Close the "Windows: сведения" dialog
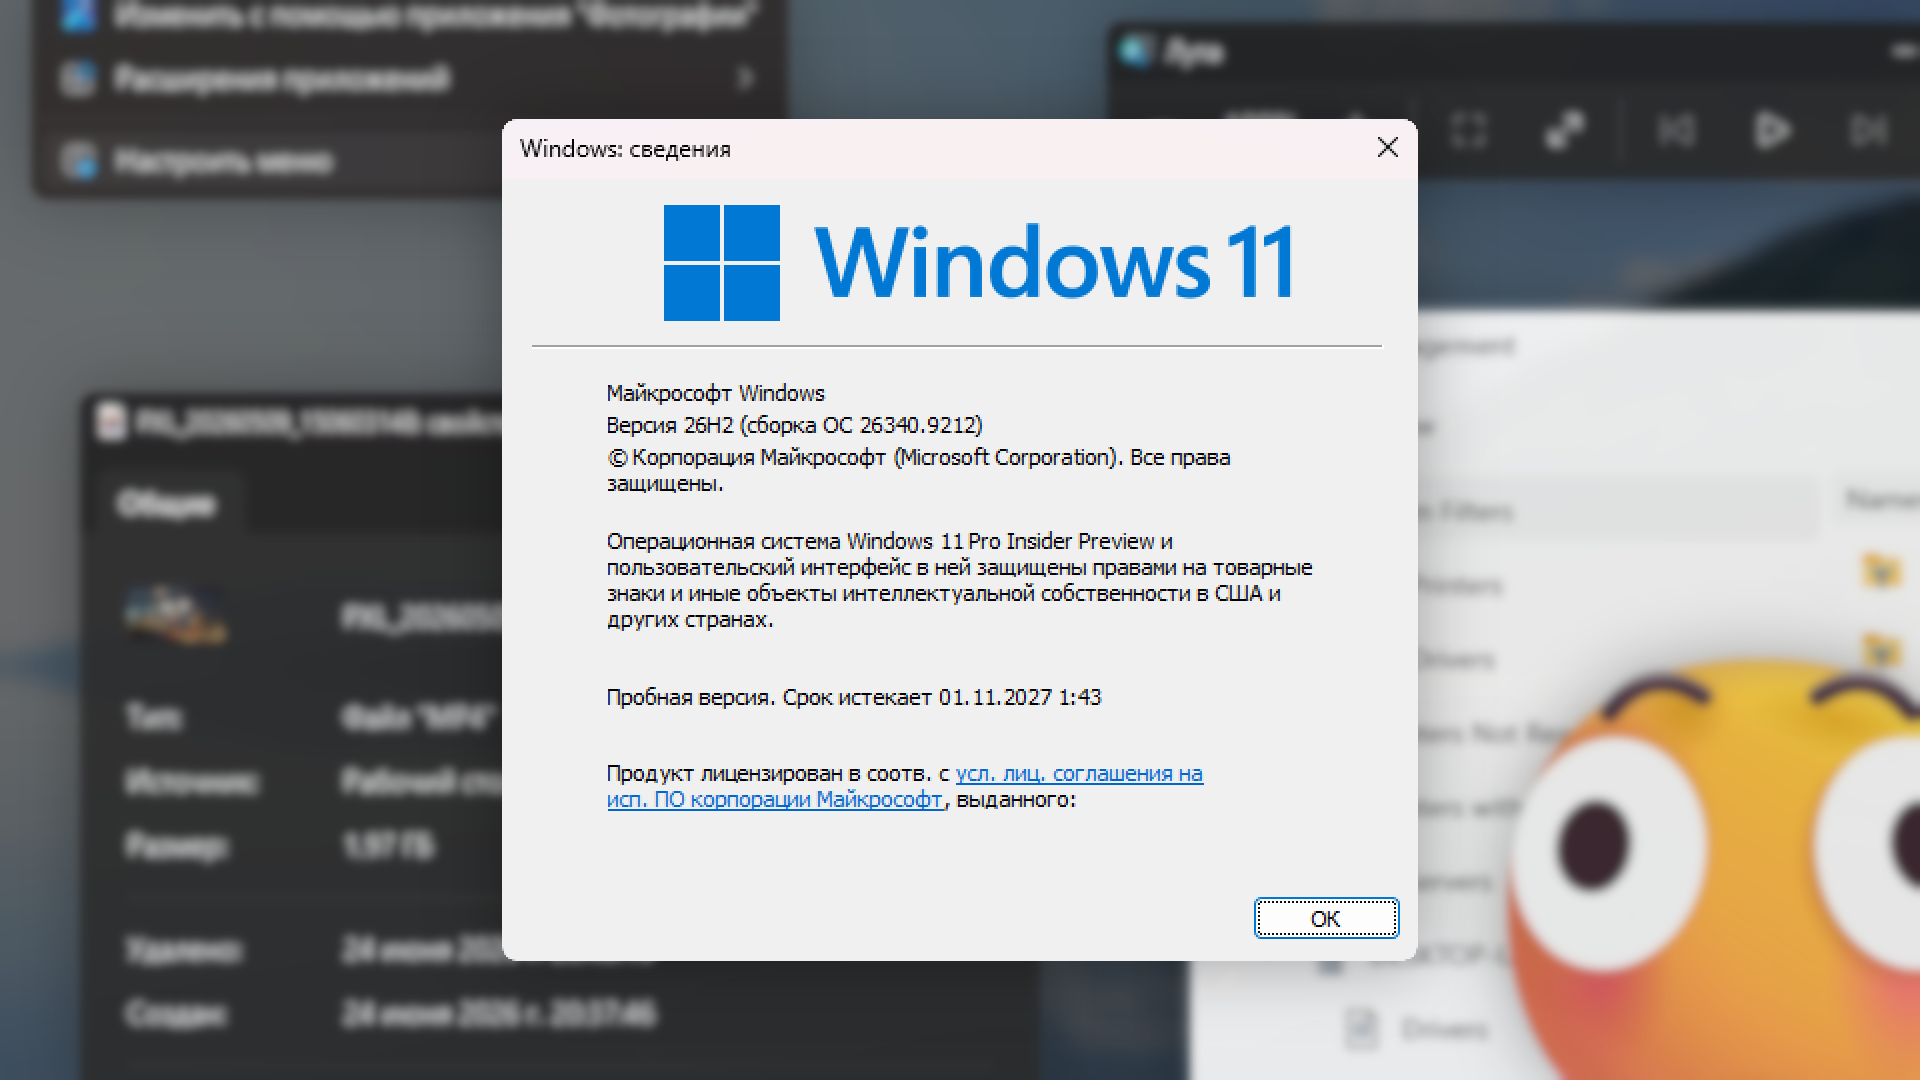Image resolution: width=1920 pixels, height=1080 pixels. pos(1387,148)
